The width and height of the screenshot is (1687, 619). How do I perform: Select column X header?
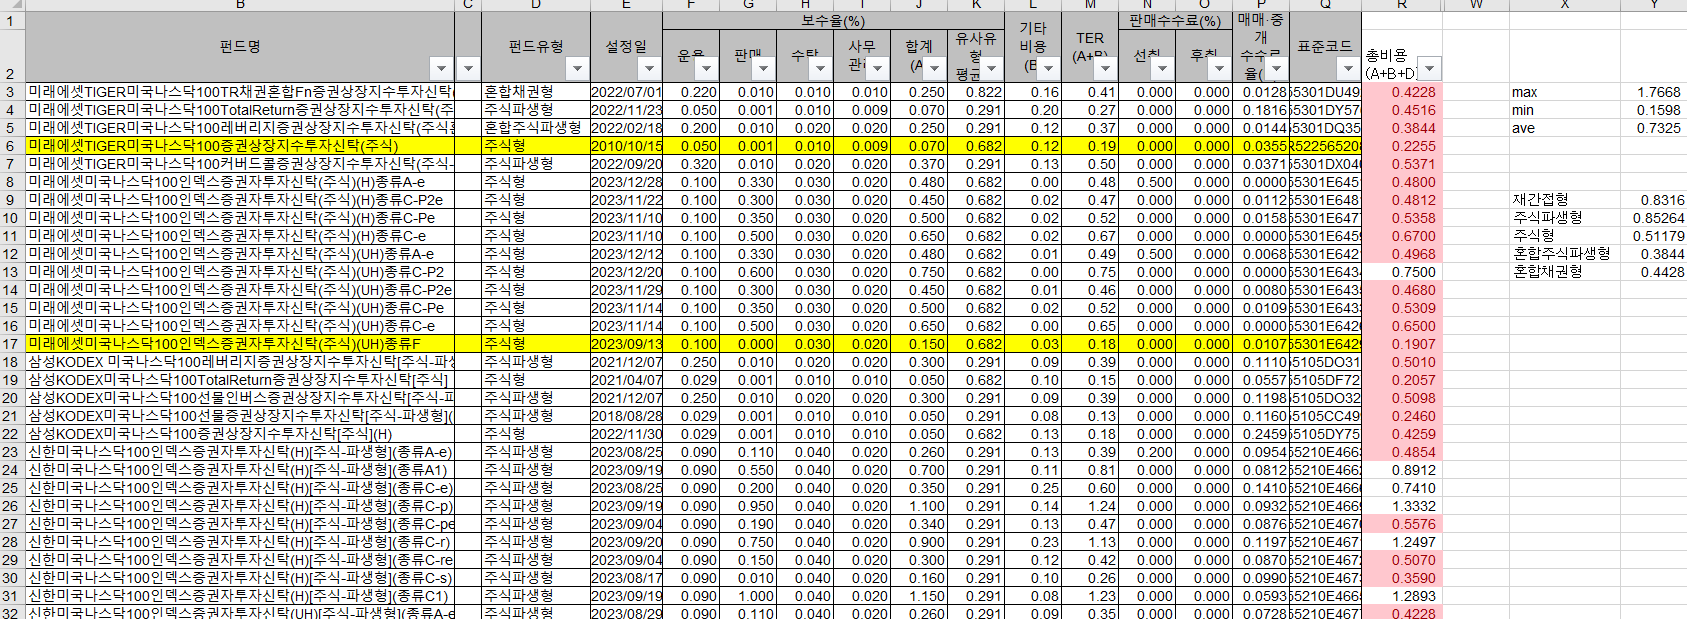pos(1565,5)
